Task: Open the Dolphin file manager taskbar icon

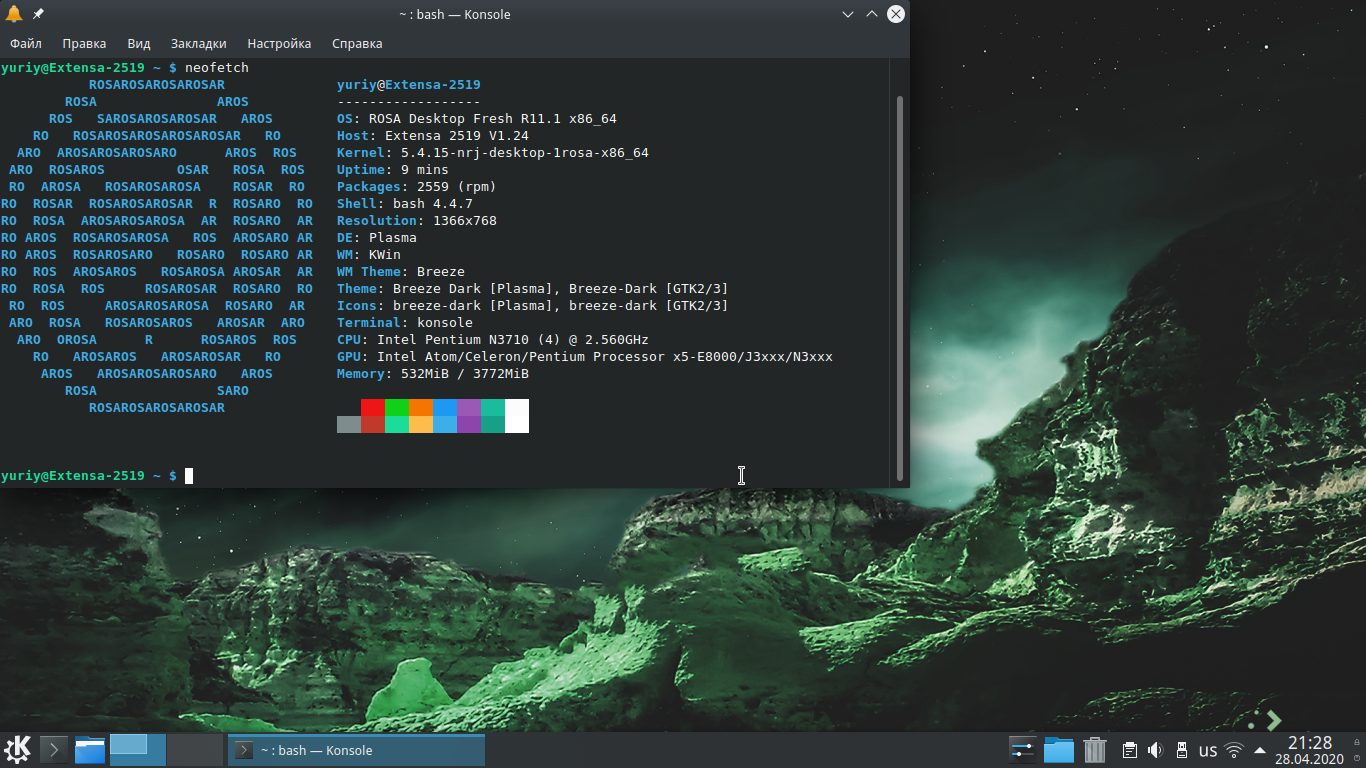Action: [x=90, y=750]
